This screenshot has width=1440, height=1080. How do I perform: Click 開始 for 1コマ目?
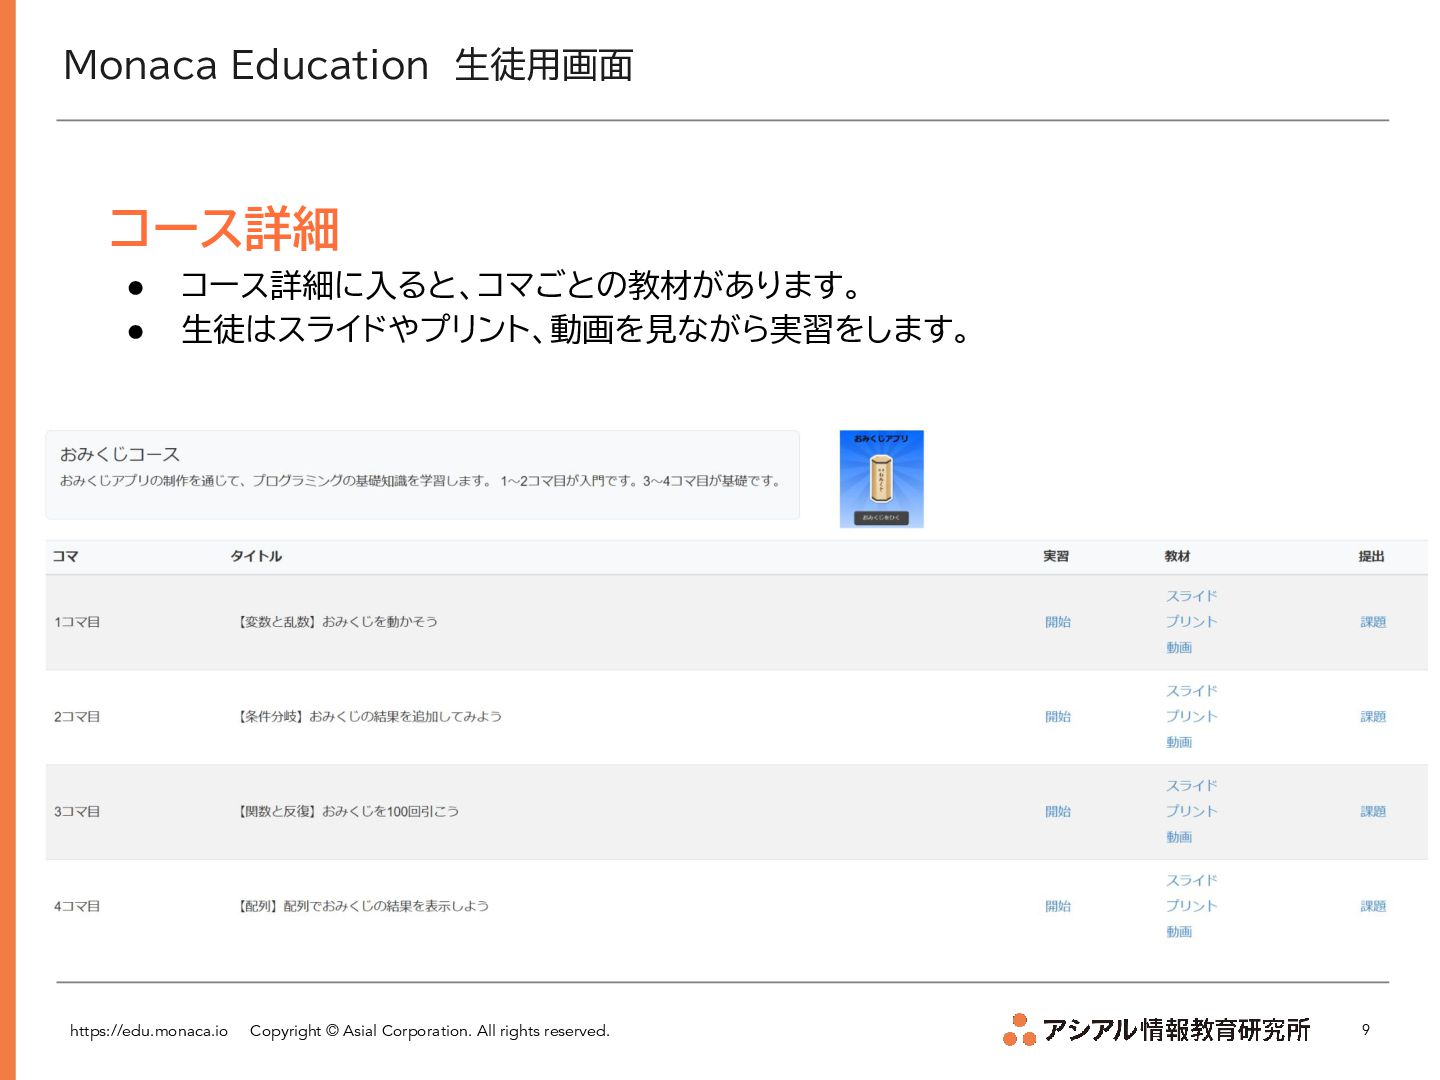1057,622
